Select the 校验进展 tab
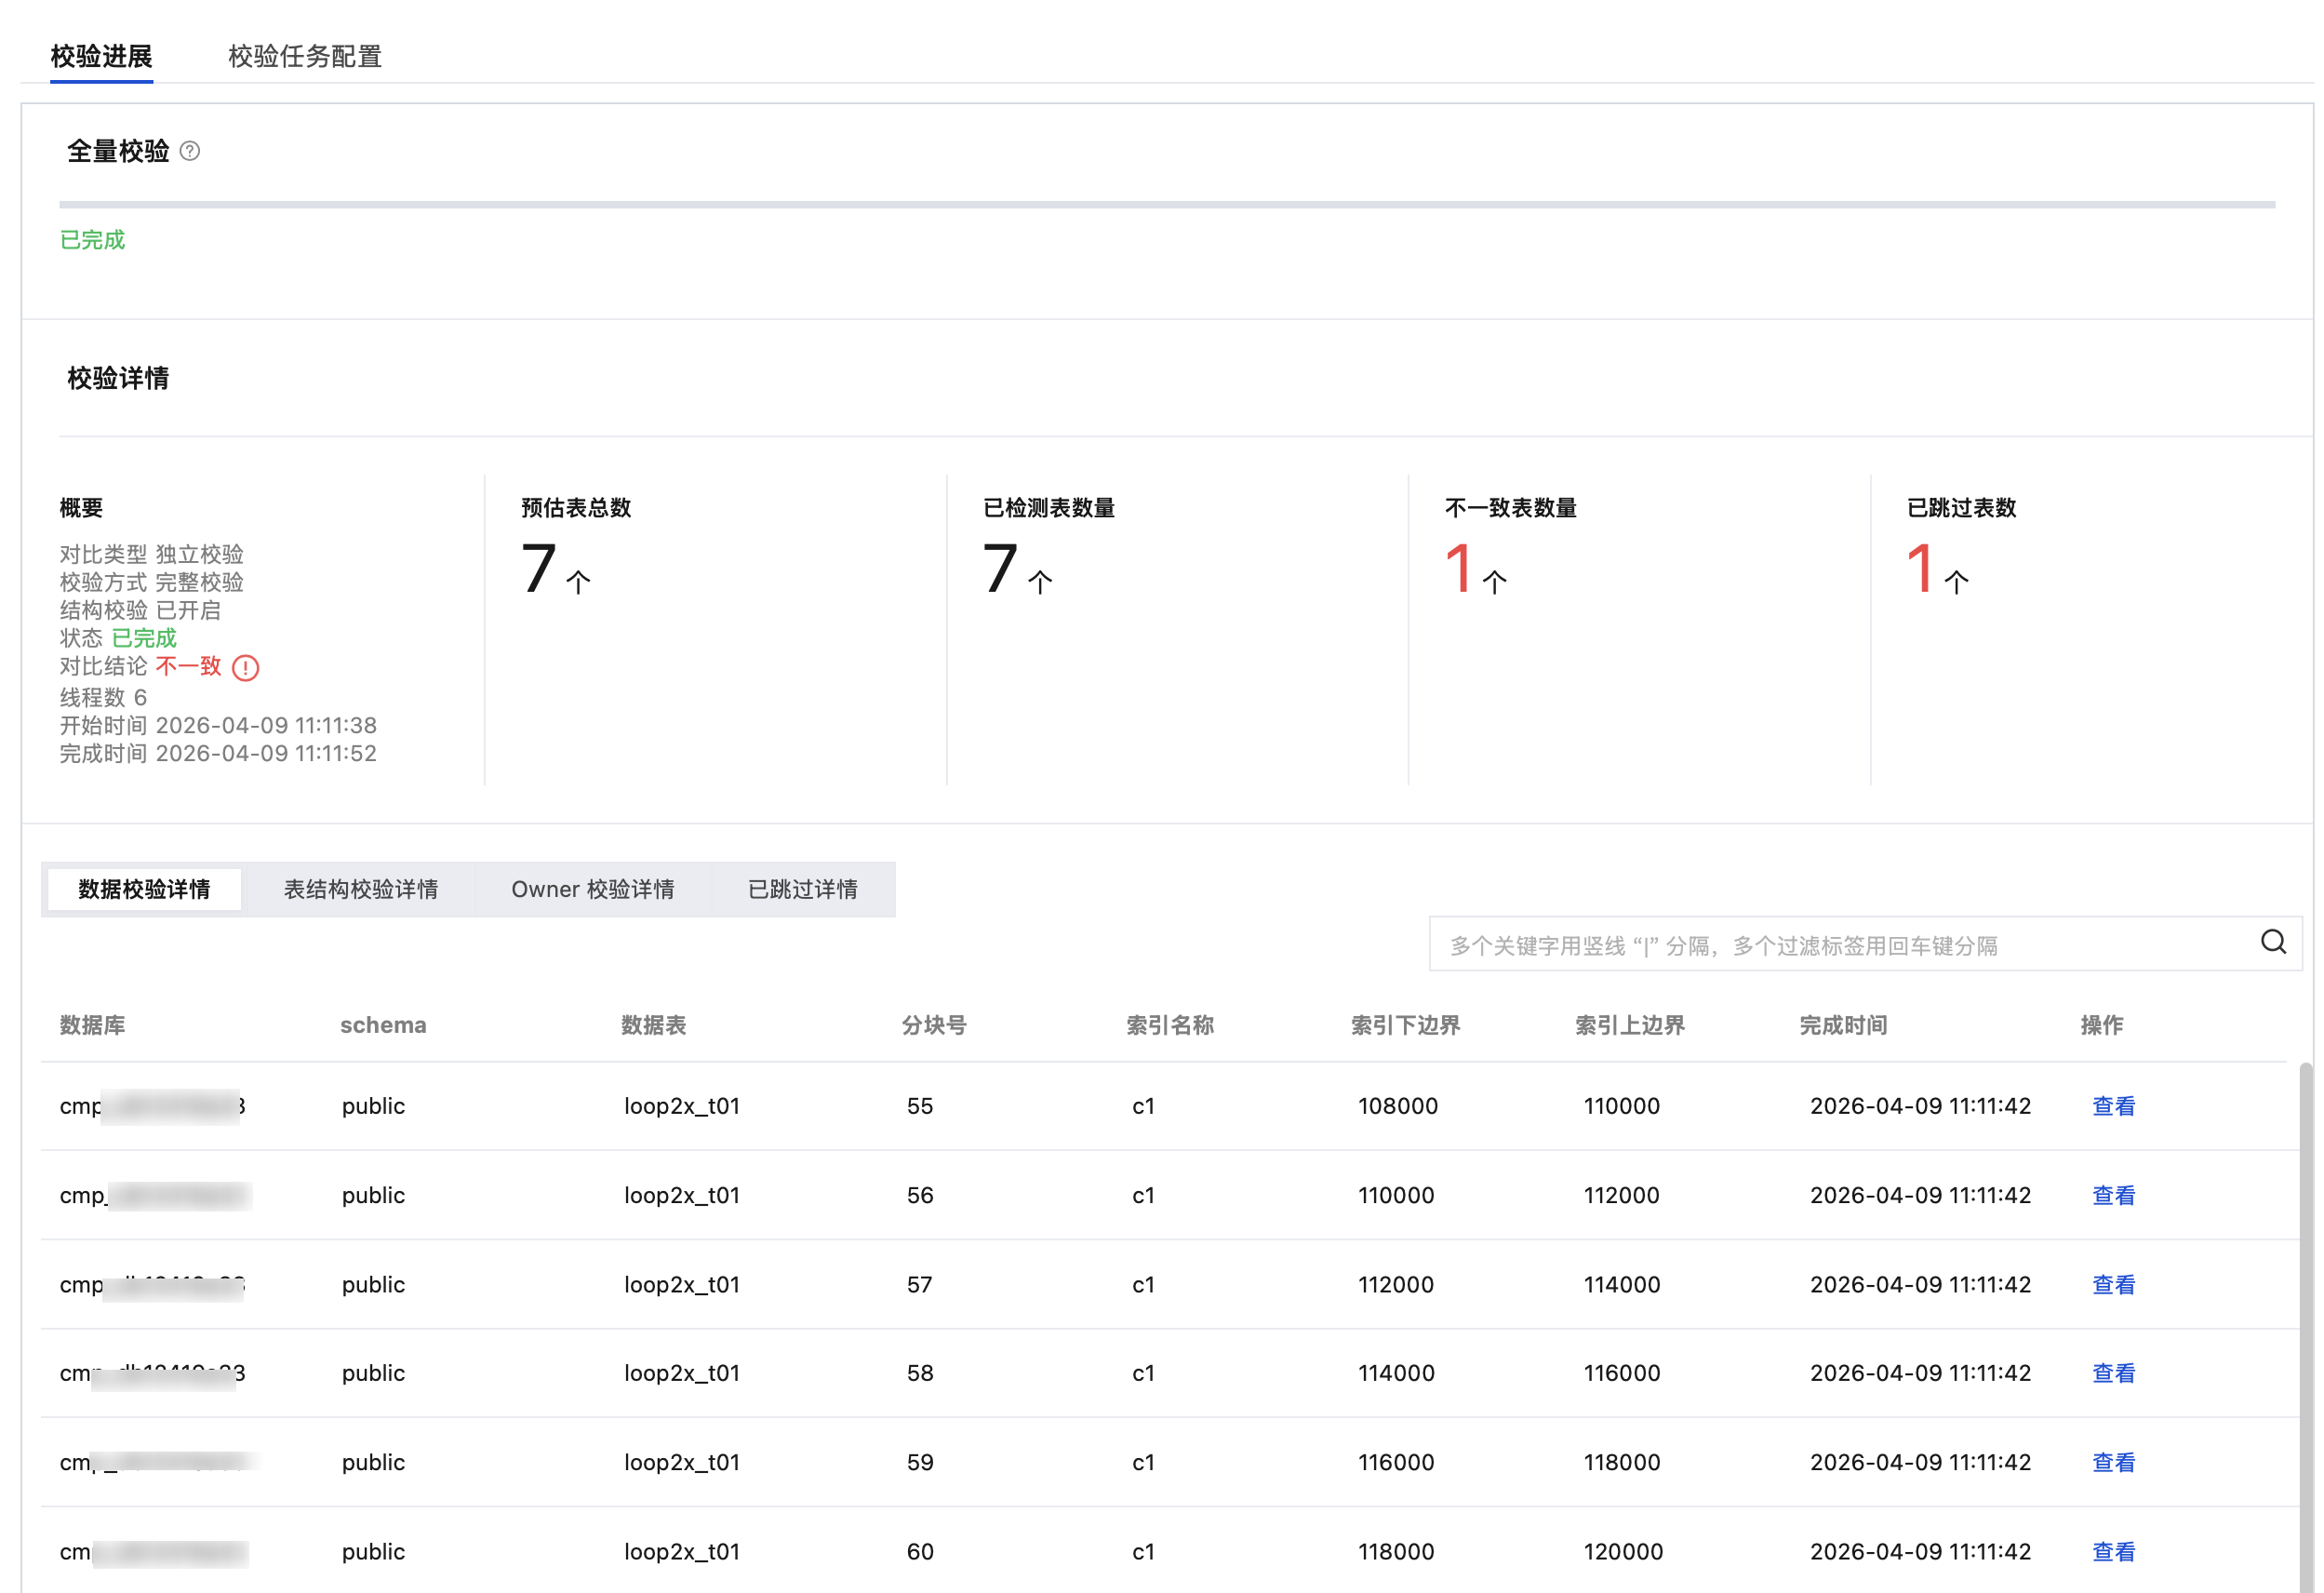Viewport: 2324px width, 1593px height. click(101, 56)
